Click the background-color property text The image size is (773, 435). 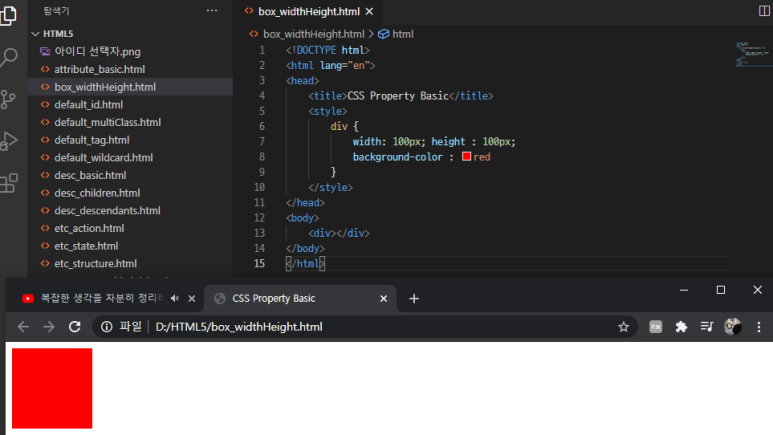(x=397, y=157)
